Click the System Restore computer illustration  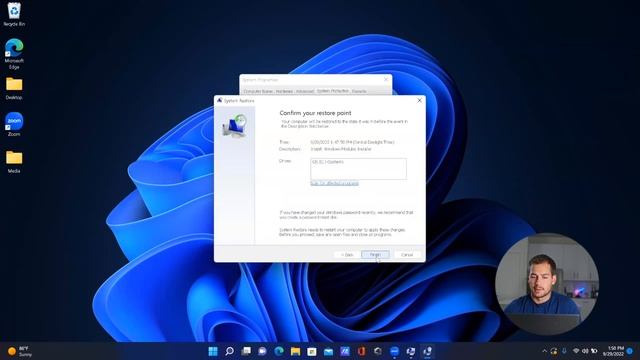[235, 127]
